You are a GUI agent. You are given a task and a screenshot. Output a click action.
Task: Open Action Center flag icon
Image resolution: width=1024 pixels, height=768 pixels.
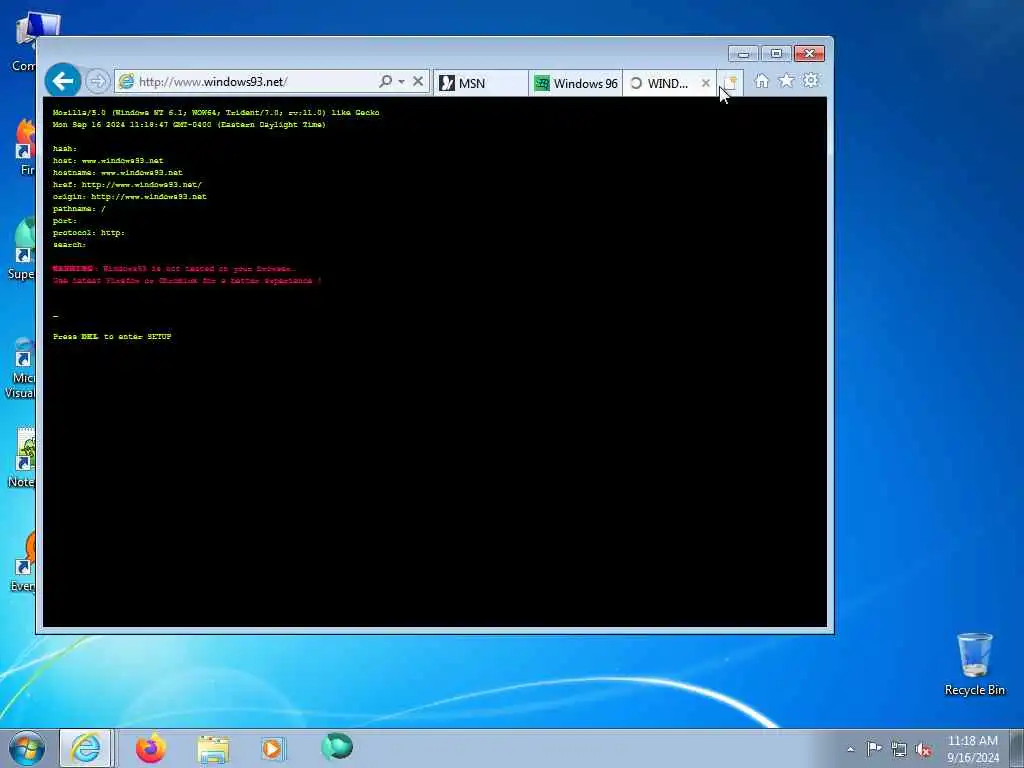tap(874, 748)
